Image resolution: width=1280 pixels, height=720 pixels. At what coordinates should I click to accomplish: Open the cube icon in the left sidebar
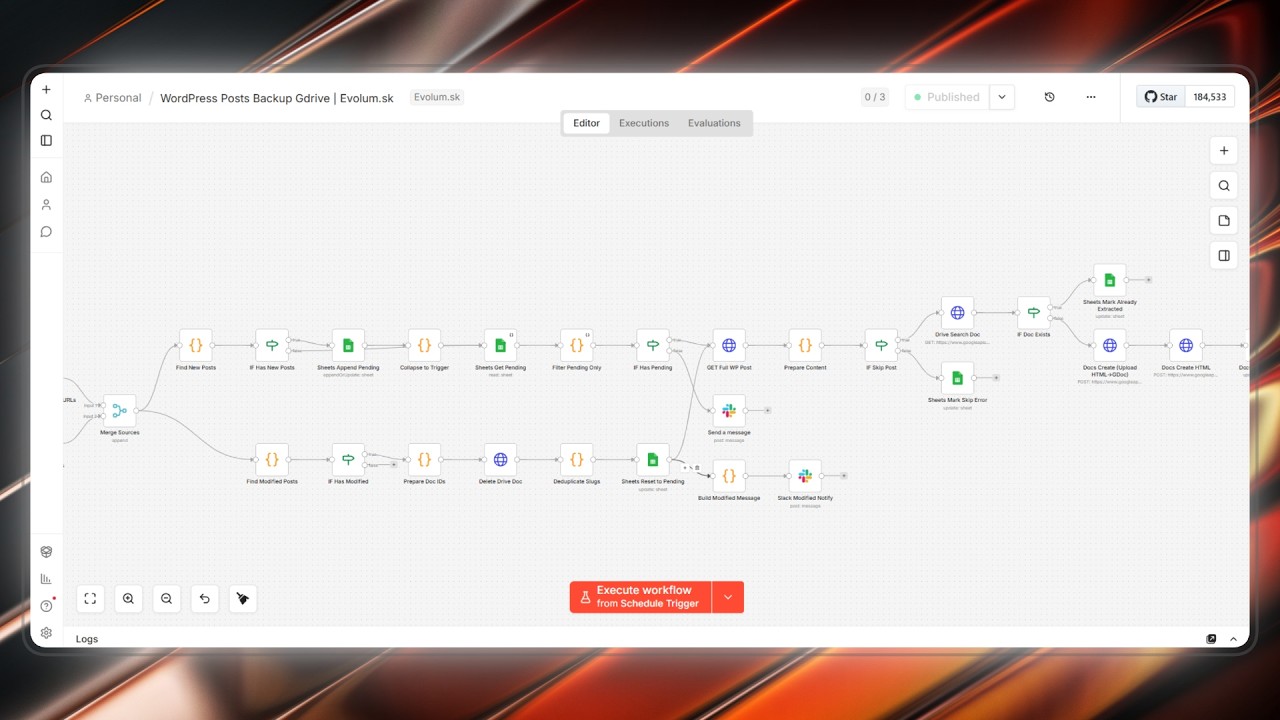pyautogui.click(x=46, y=551)
